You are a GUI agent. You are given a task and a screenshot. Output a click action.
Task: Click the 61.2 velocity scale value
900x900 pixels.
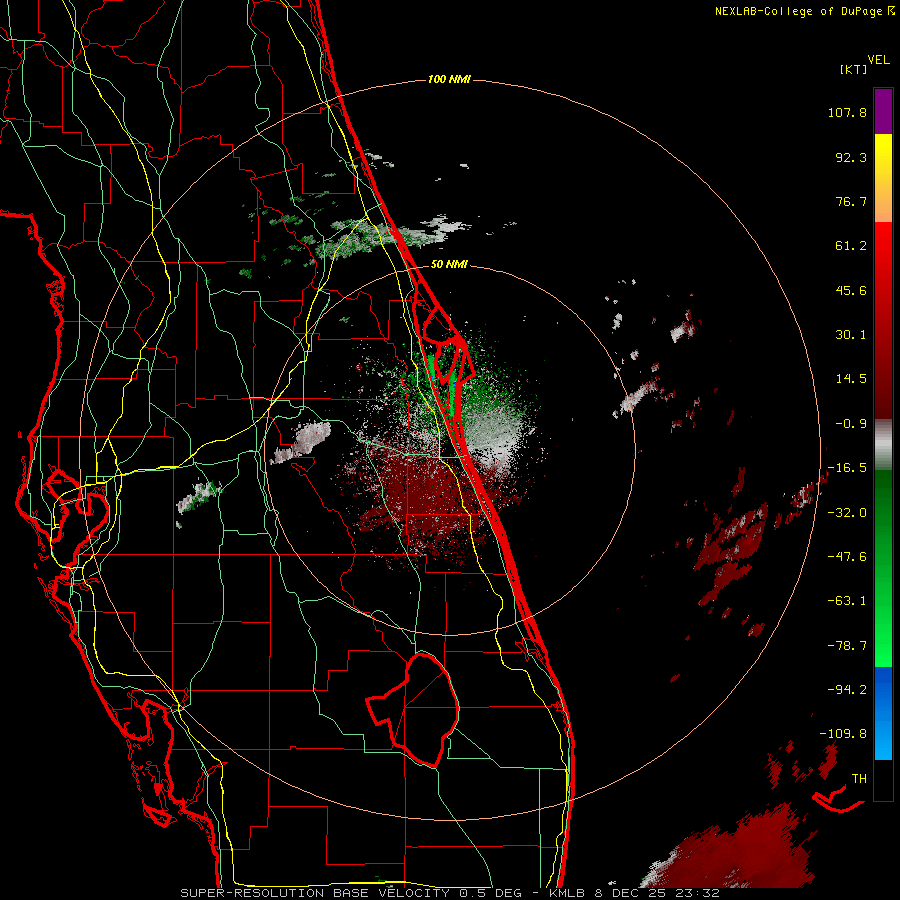851,246
